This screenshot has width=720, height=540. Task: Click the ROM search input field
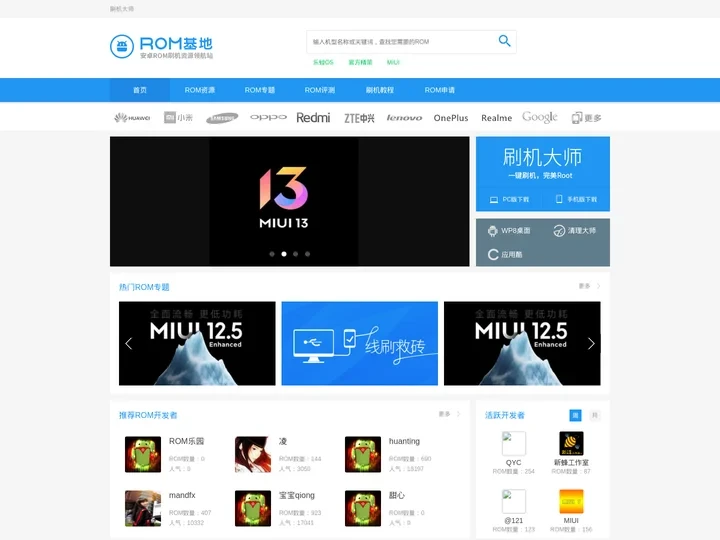(x=400, y=42)
